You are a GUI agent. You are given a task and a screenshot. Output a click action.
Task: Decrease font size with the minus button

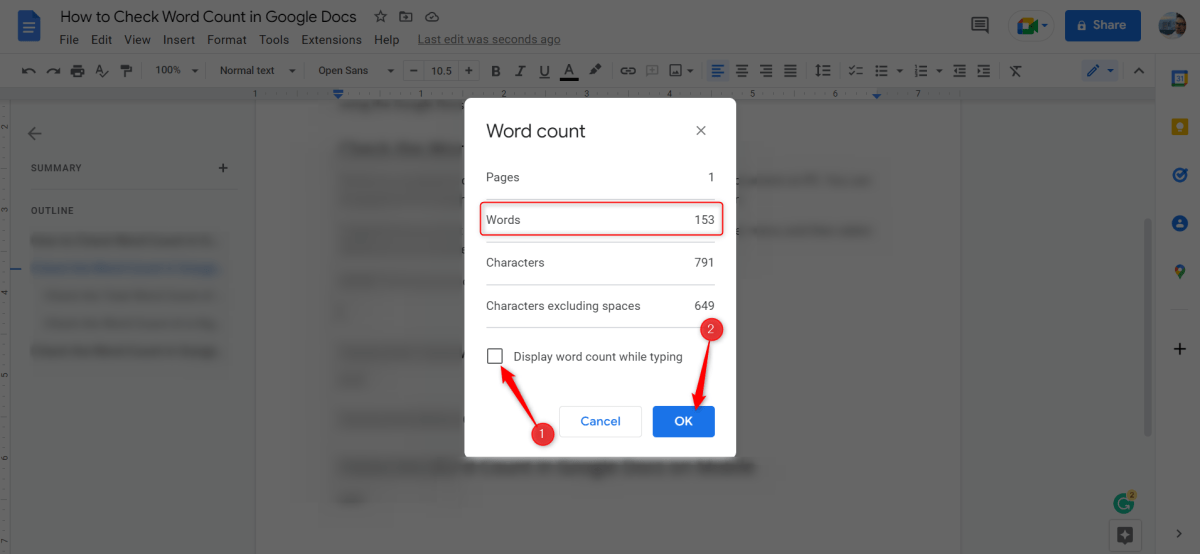pos(415,71)
